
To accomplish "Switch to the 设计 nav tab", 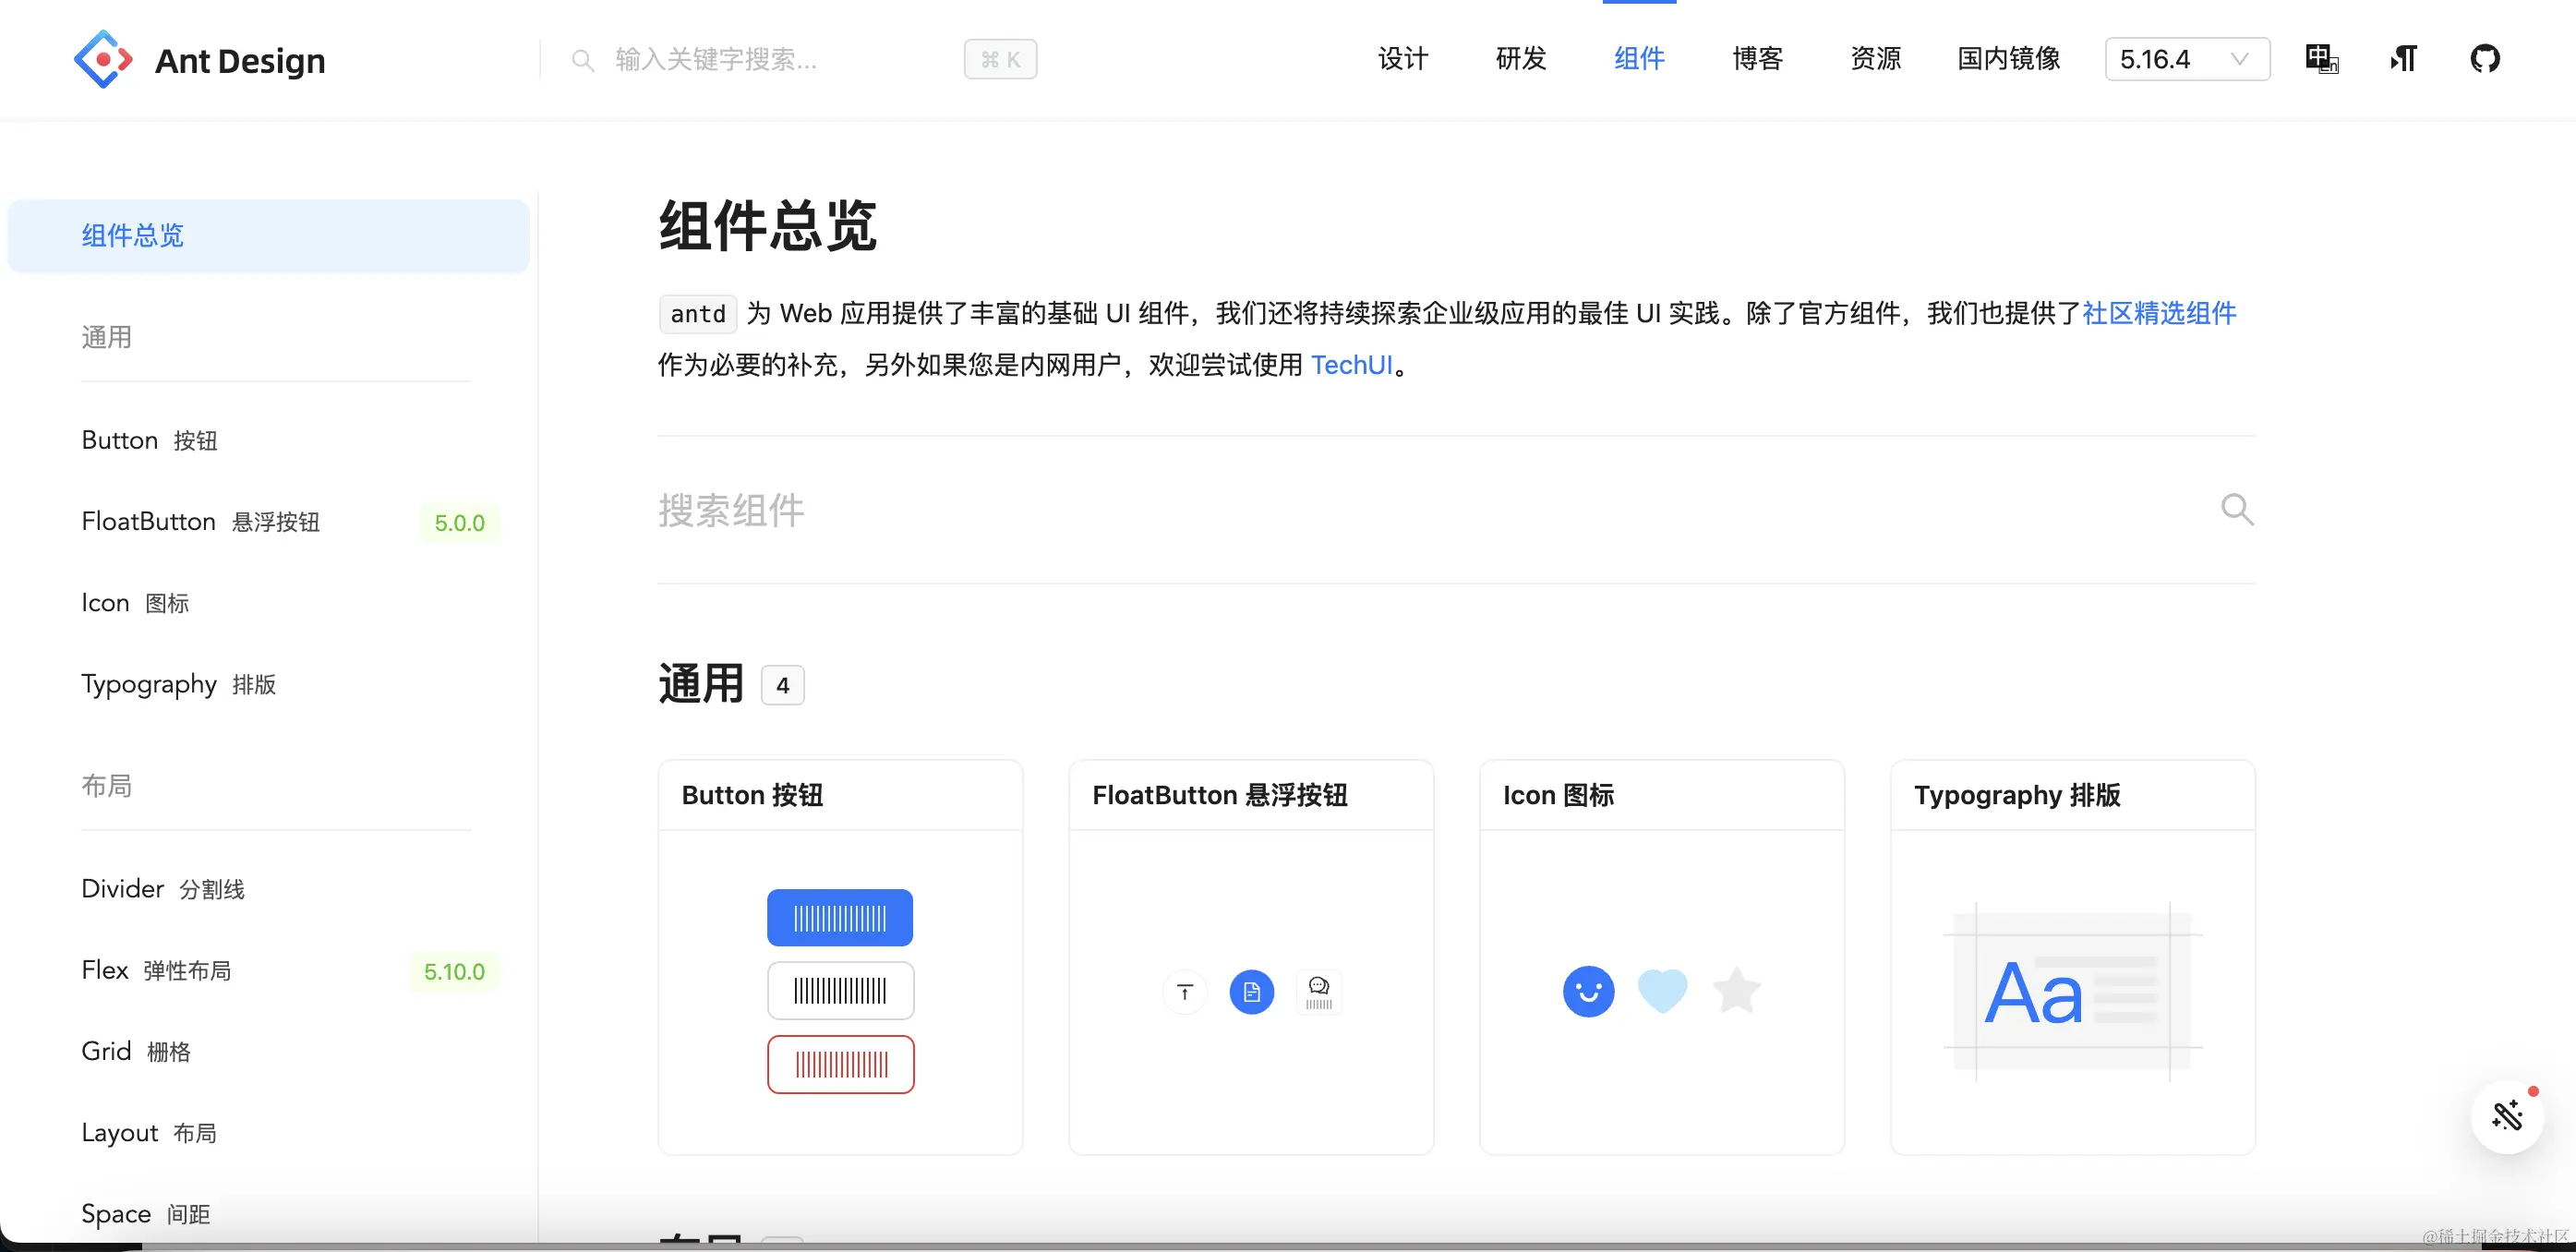I will 1402,59.
